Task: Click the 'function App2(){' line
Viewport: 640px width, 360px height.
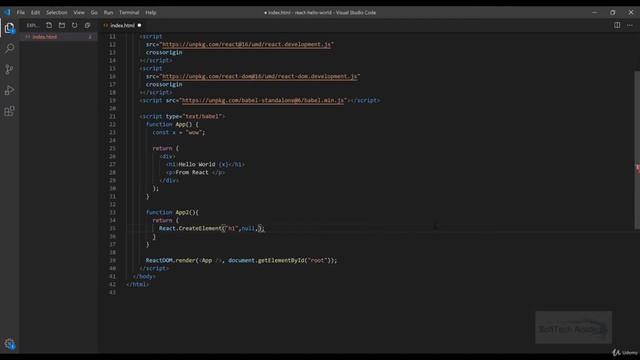Action: 172,212
